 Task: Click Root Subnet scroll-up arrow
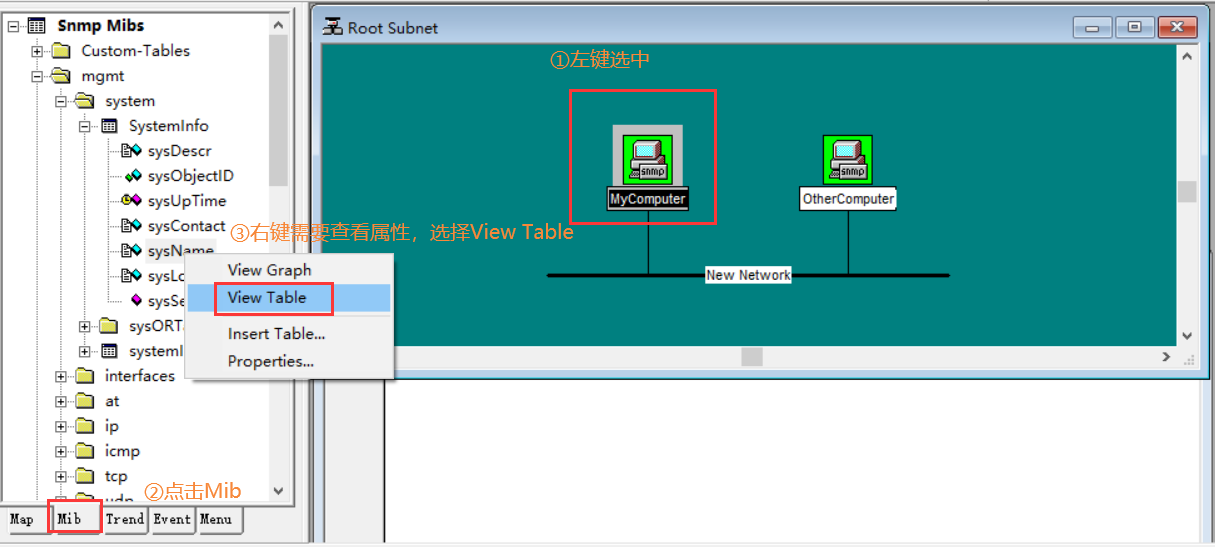coord(1187,58)
